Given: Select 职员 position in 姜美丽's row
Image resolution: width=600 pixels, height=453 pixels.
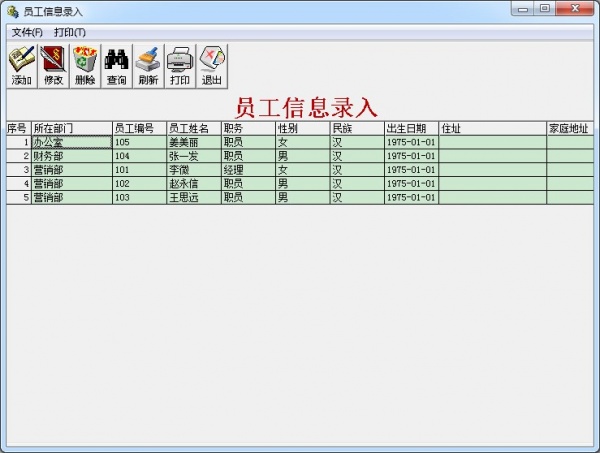Looking at the screenshot, I should pos(248,142).
